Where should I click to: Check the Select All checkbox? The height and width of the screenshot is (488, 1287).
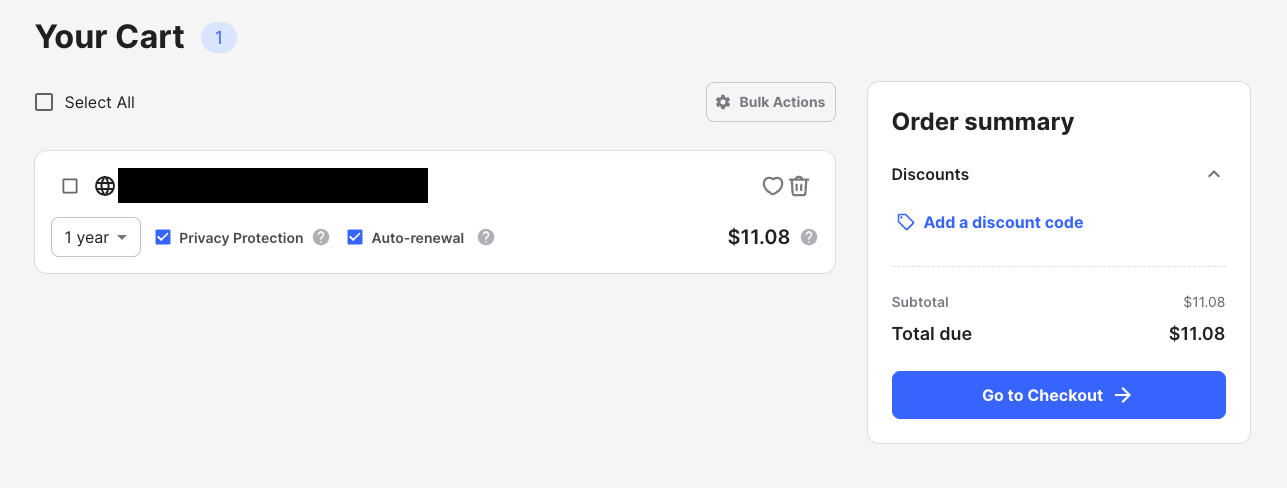click(44, 102)
